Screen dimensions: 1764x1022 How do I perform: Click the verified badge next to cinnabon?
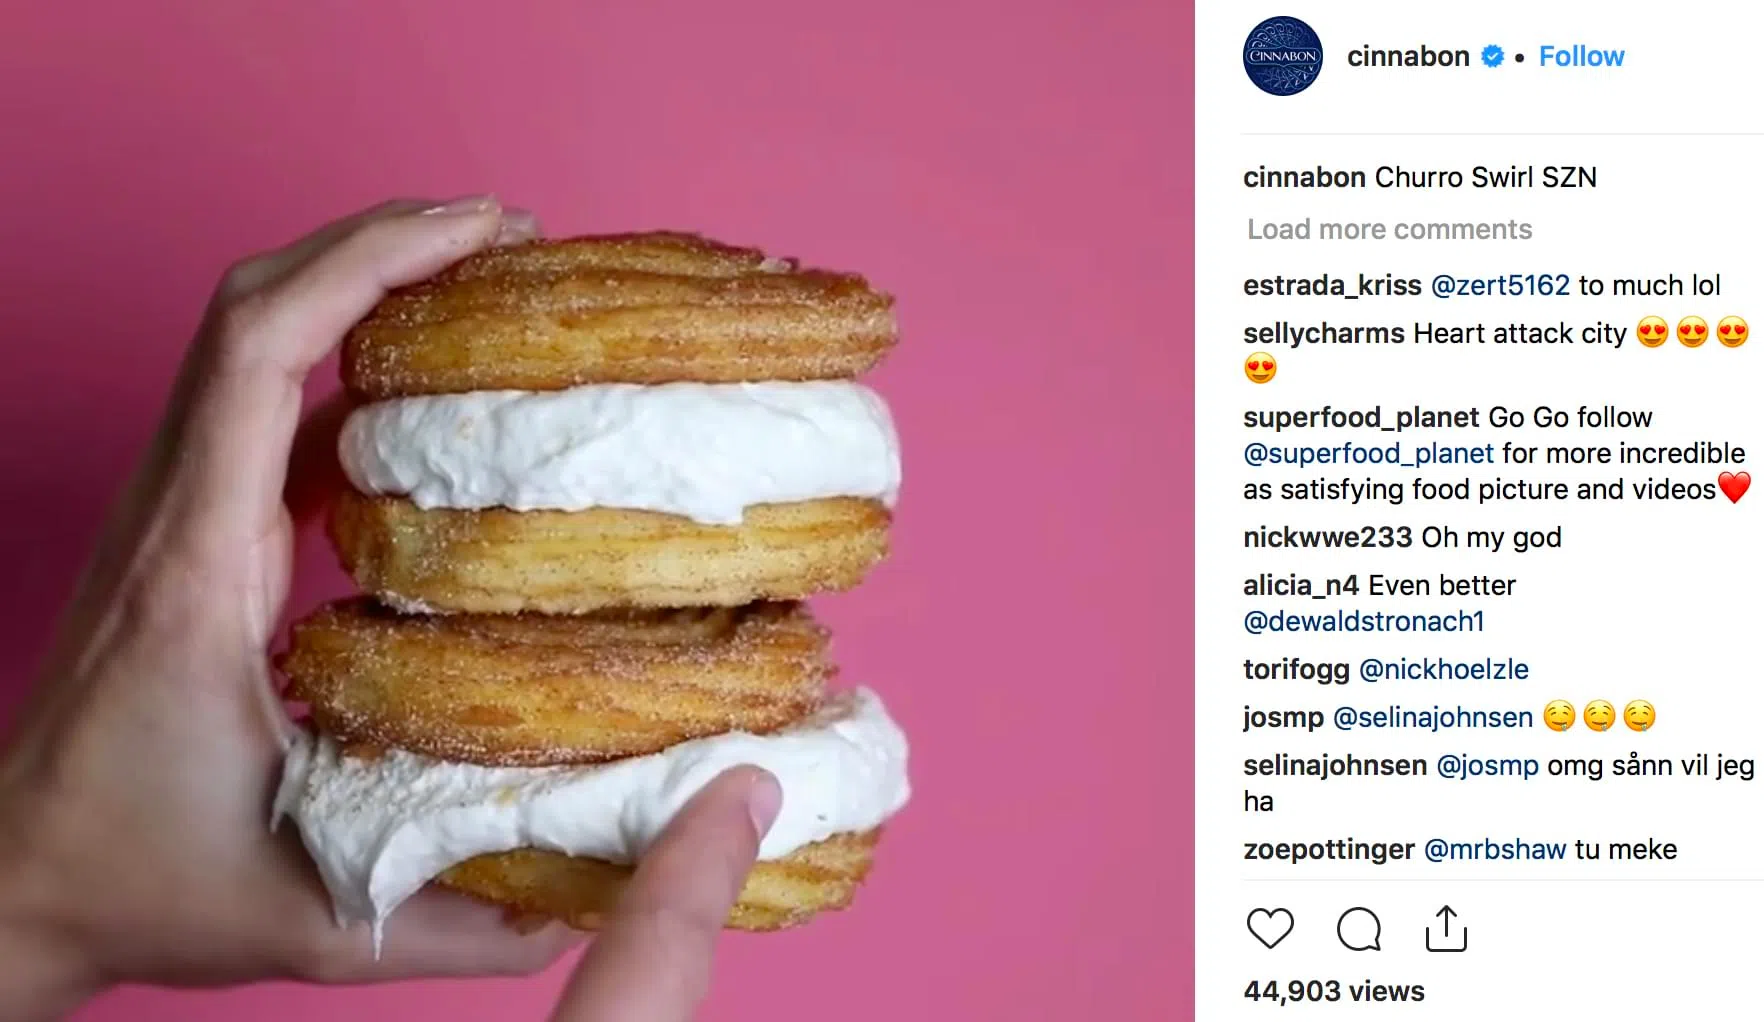tap(1492, 56)
